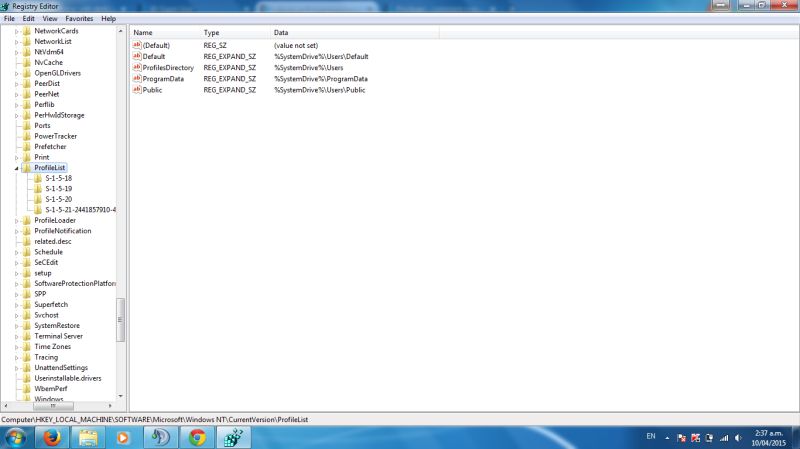Click the %SystemDrive%\ProgramData data value
This screenshot has height=449, width=800.
[x=320, y=79]
